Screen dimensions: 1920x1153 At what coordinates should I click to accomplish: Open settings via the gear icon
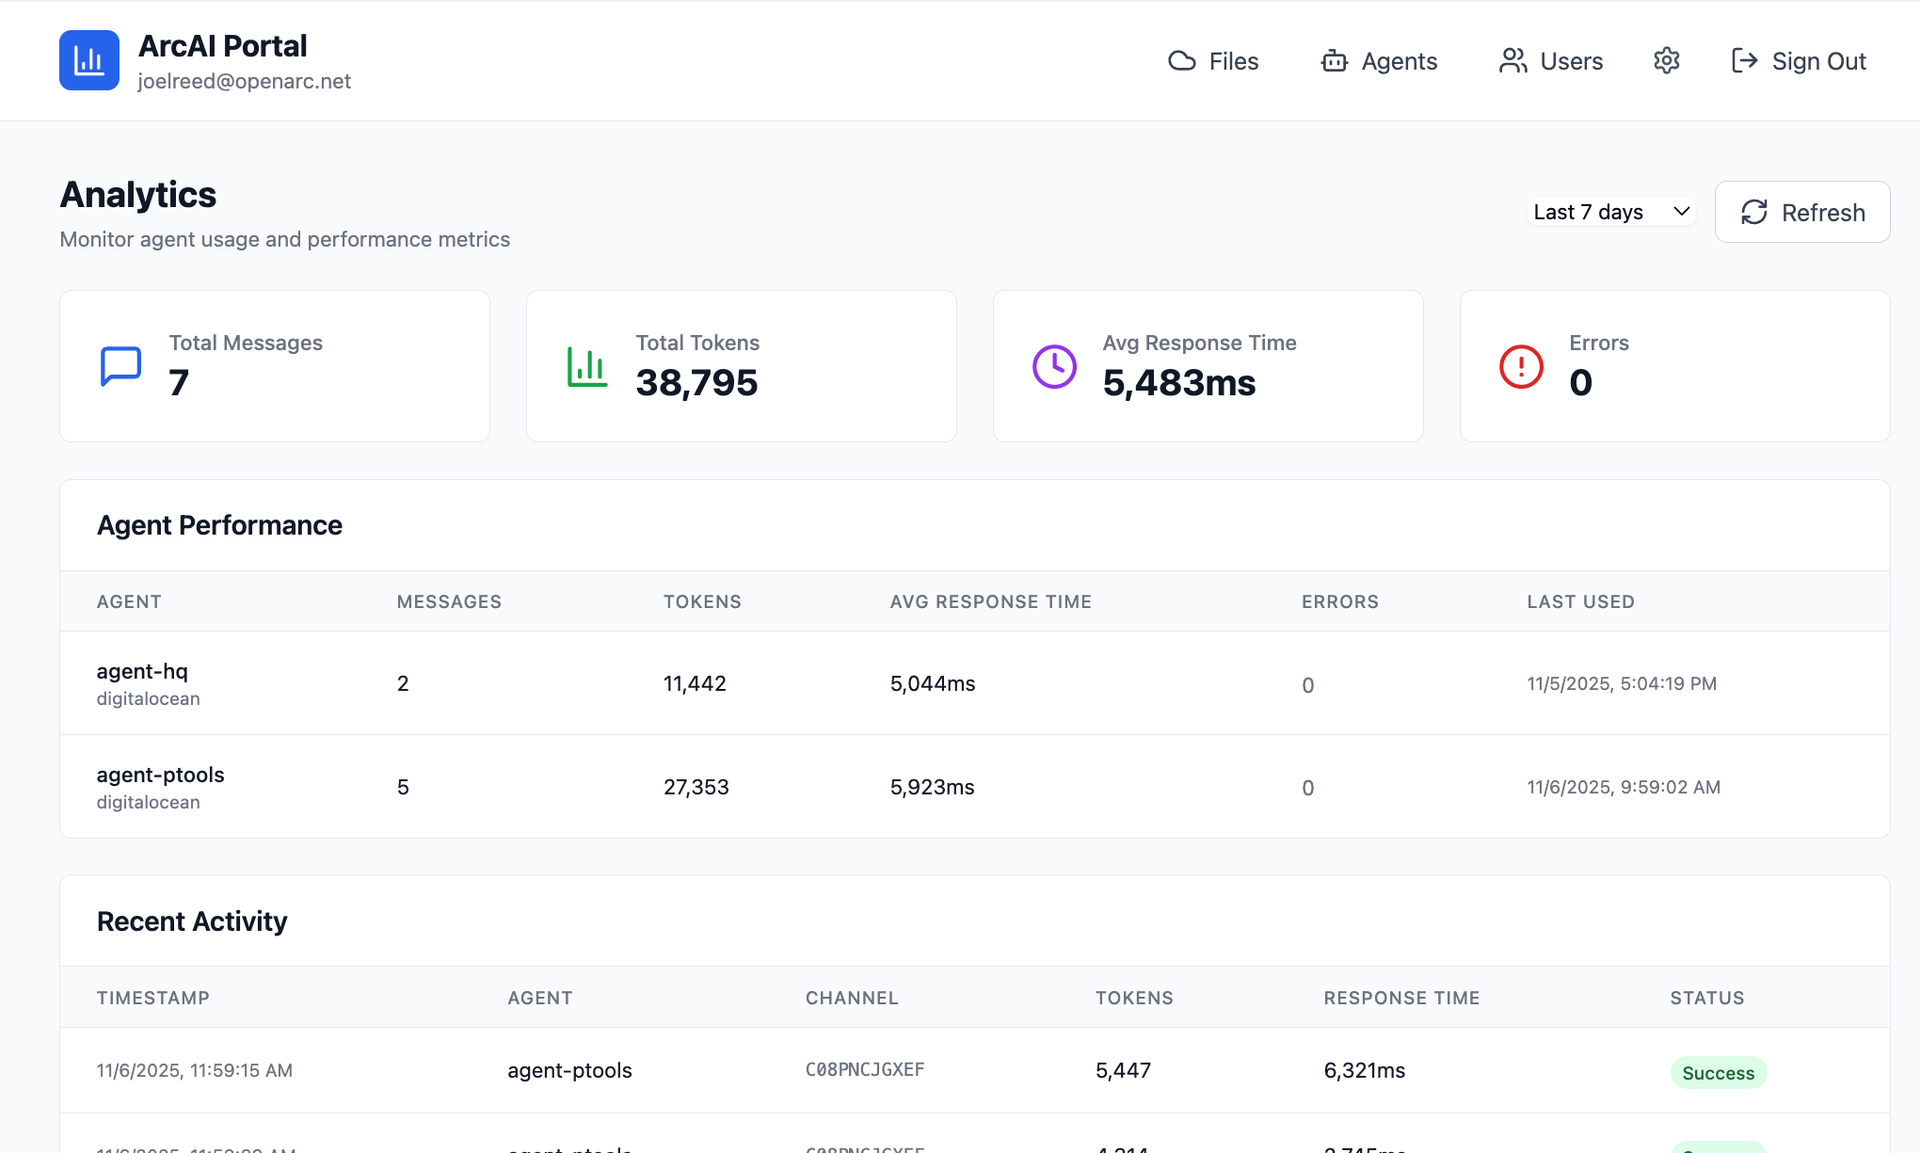click(x=1666, y=61)
